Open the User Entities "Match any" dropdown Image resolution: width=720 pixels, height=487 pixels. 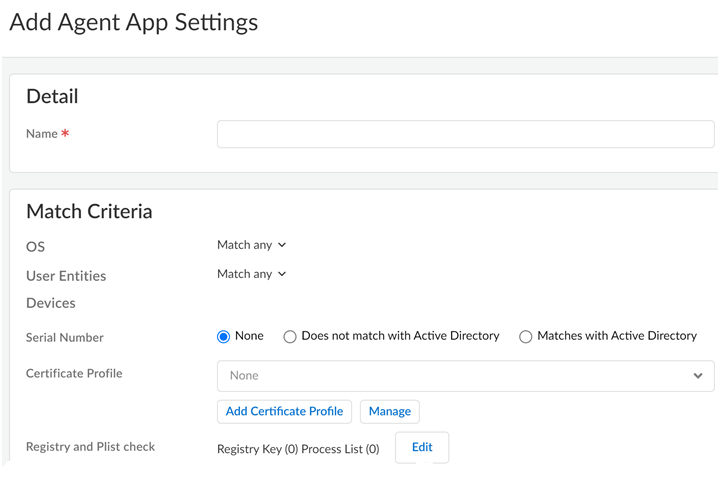tap(251, 274)
